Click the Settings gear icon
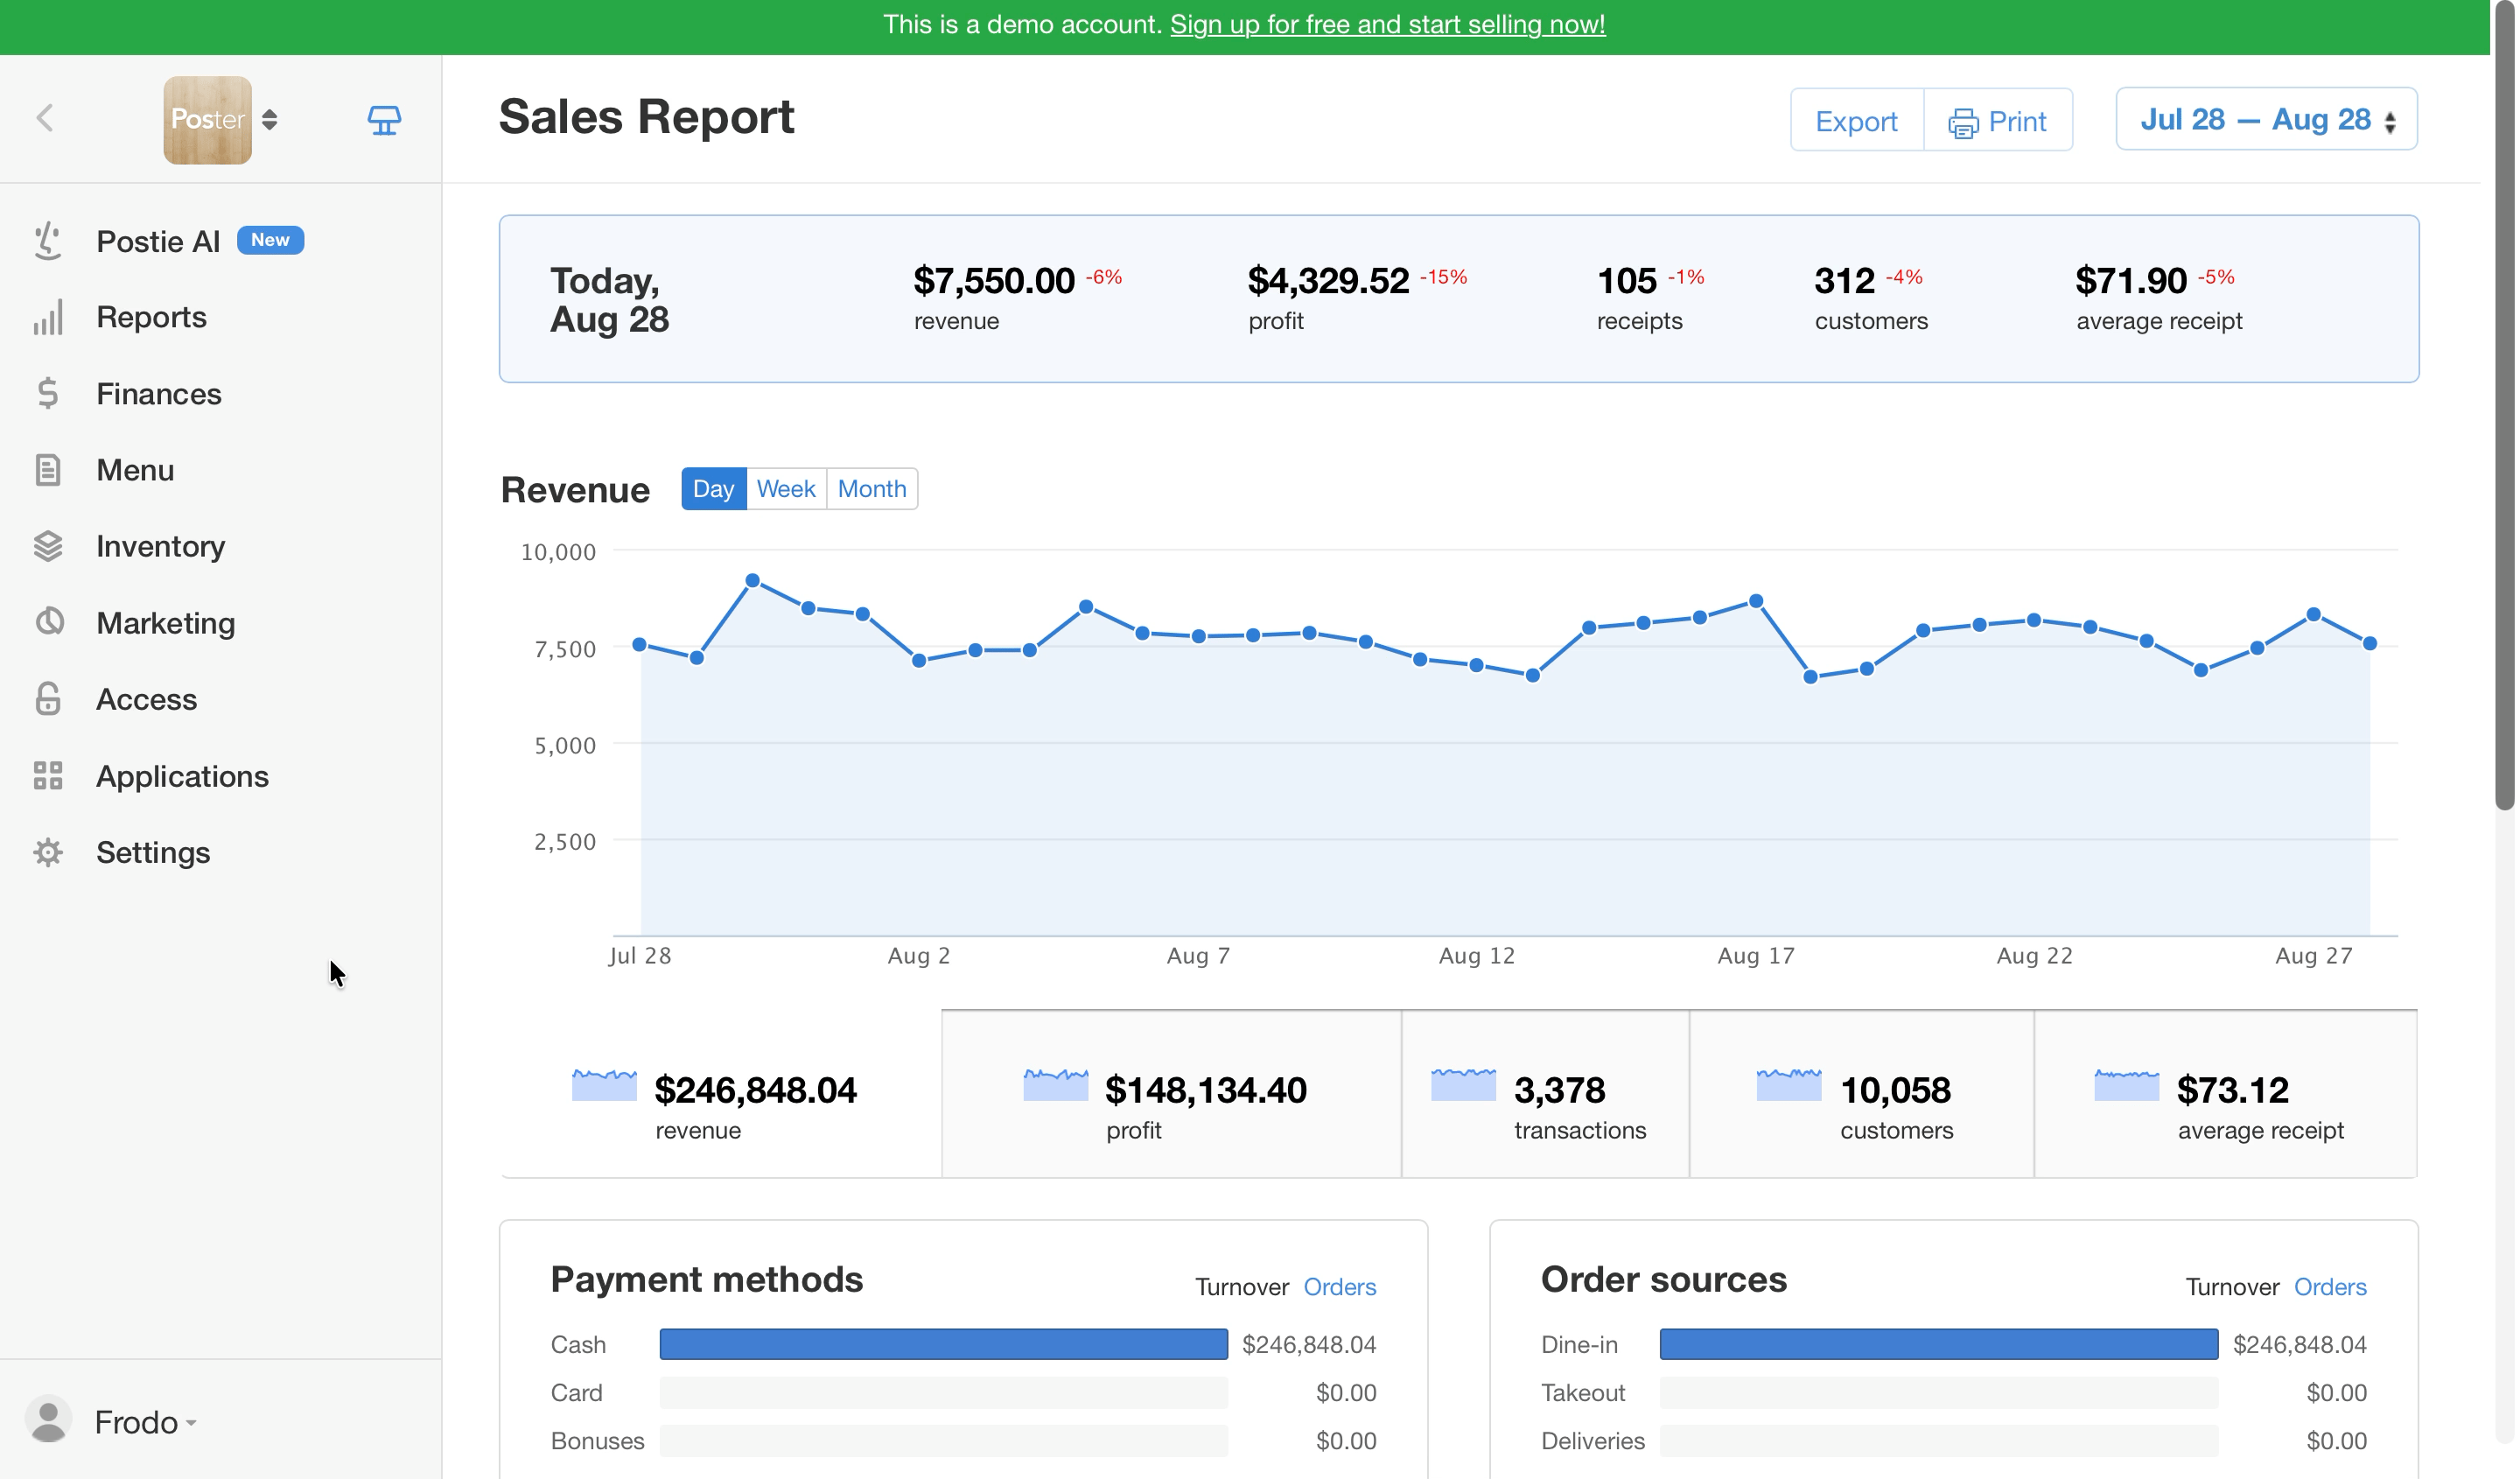This screenshot has width=2520, height=1479. coord(47,852)
